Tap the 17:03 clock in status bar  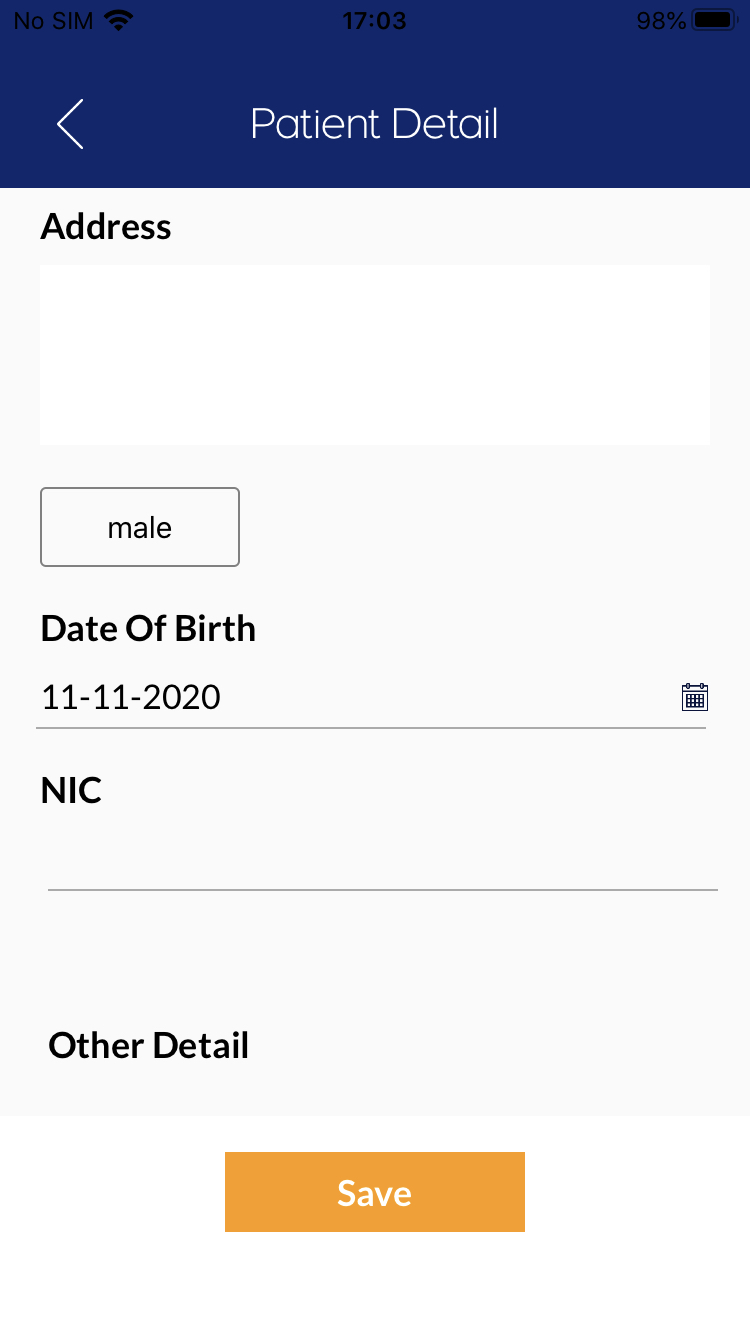[x=374, y=20]
